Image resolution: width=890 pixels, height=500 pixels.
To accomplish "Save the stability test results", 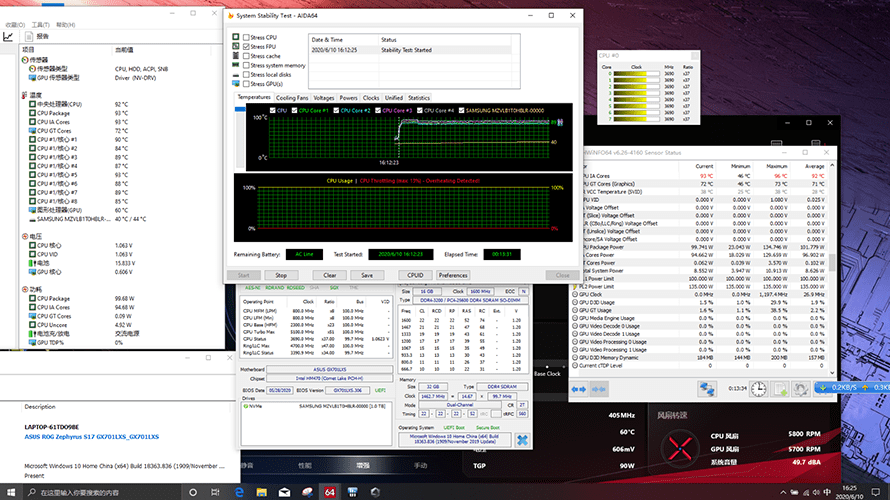I will pyautogui.click(x=367, y=275).
